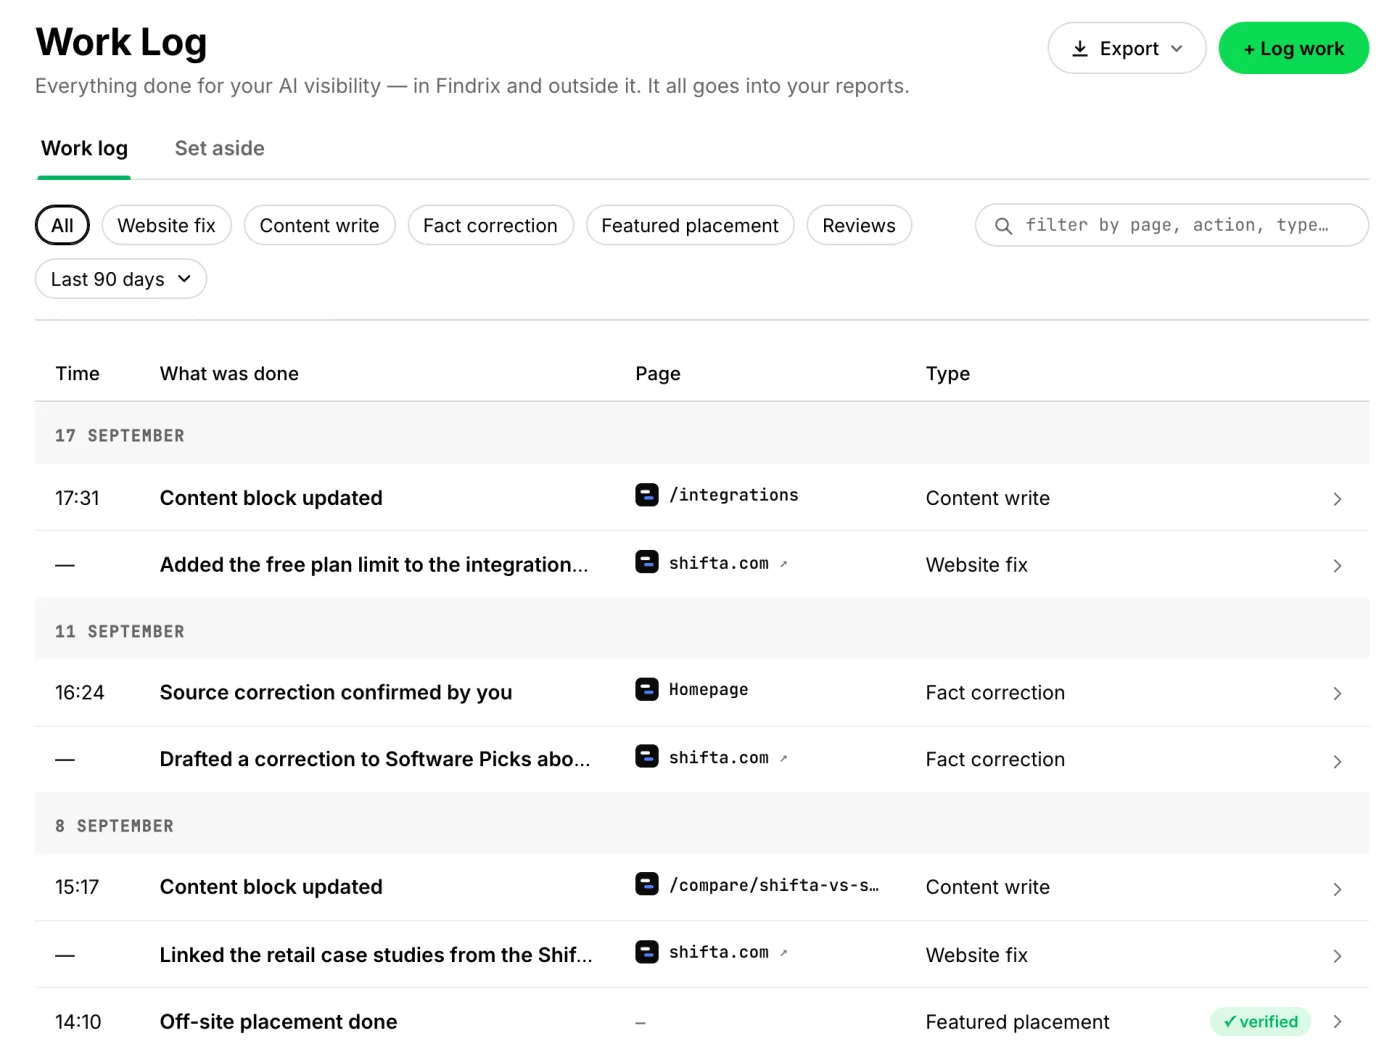The height and width of the screenshot is (1052, 1400).
Task: Open the /compare/shifta-vs-s… page link
Action: (x=774, y=885)
